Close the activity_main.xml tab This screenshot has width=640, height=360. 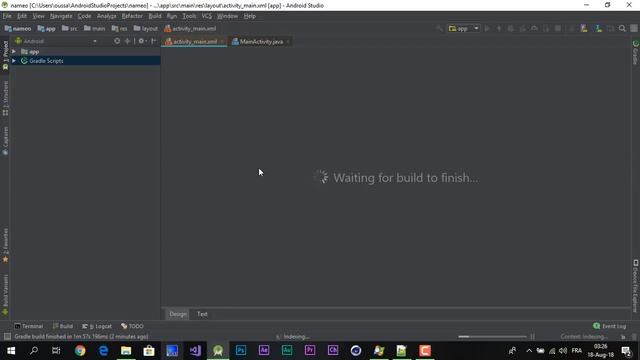(x=222, y=42)
